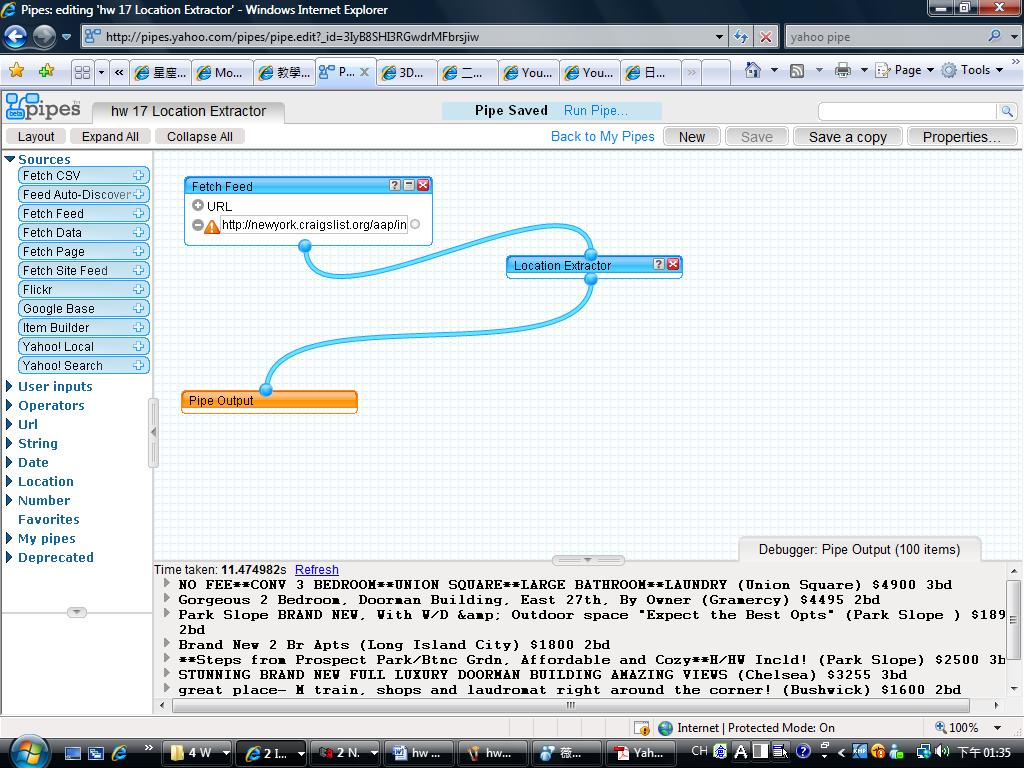This screenshot has width=1024, height=768.
Task: Minimize the Fetch Feed module
Action: [x=409, y=185]
